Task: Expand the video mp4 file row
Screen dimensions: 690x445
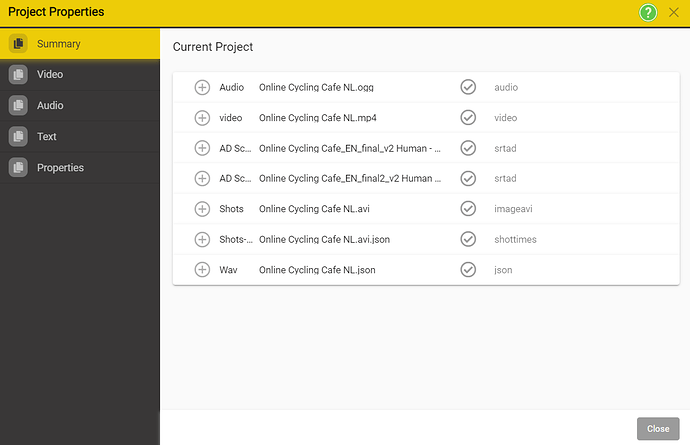Action: (202, 118)
